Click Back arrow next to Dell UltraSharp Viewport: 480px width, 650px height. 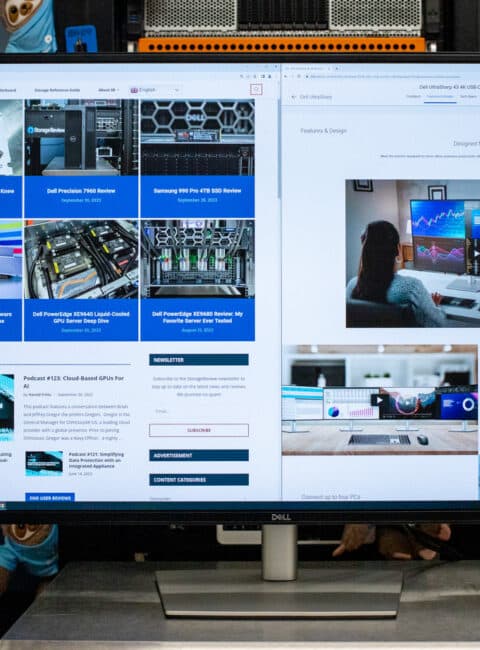[294, 97]
